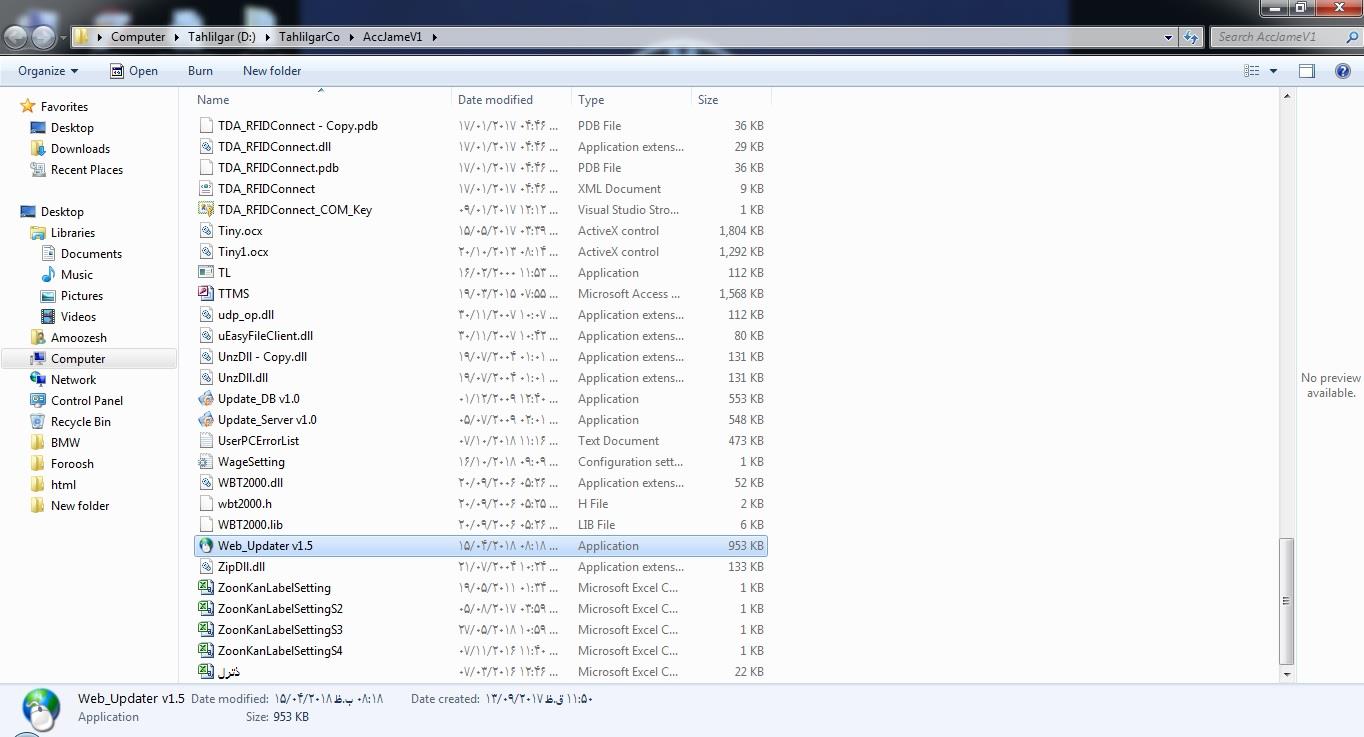
Task: Click the Web_Updater v1.5 application icon
Action: click(206, 546)
